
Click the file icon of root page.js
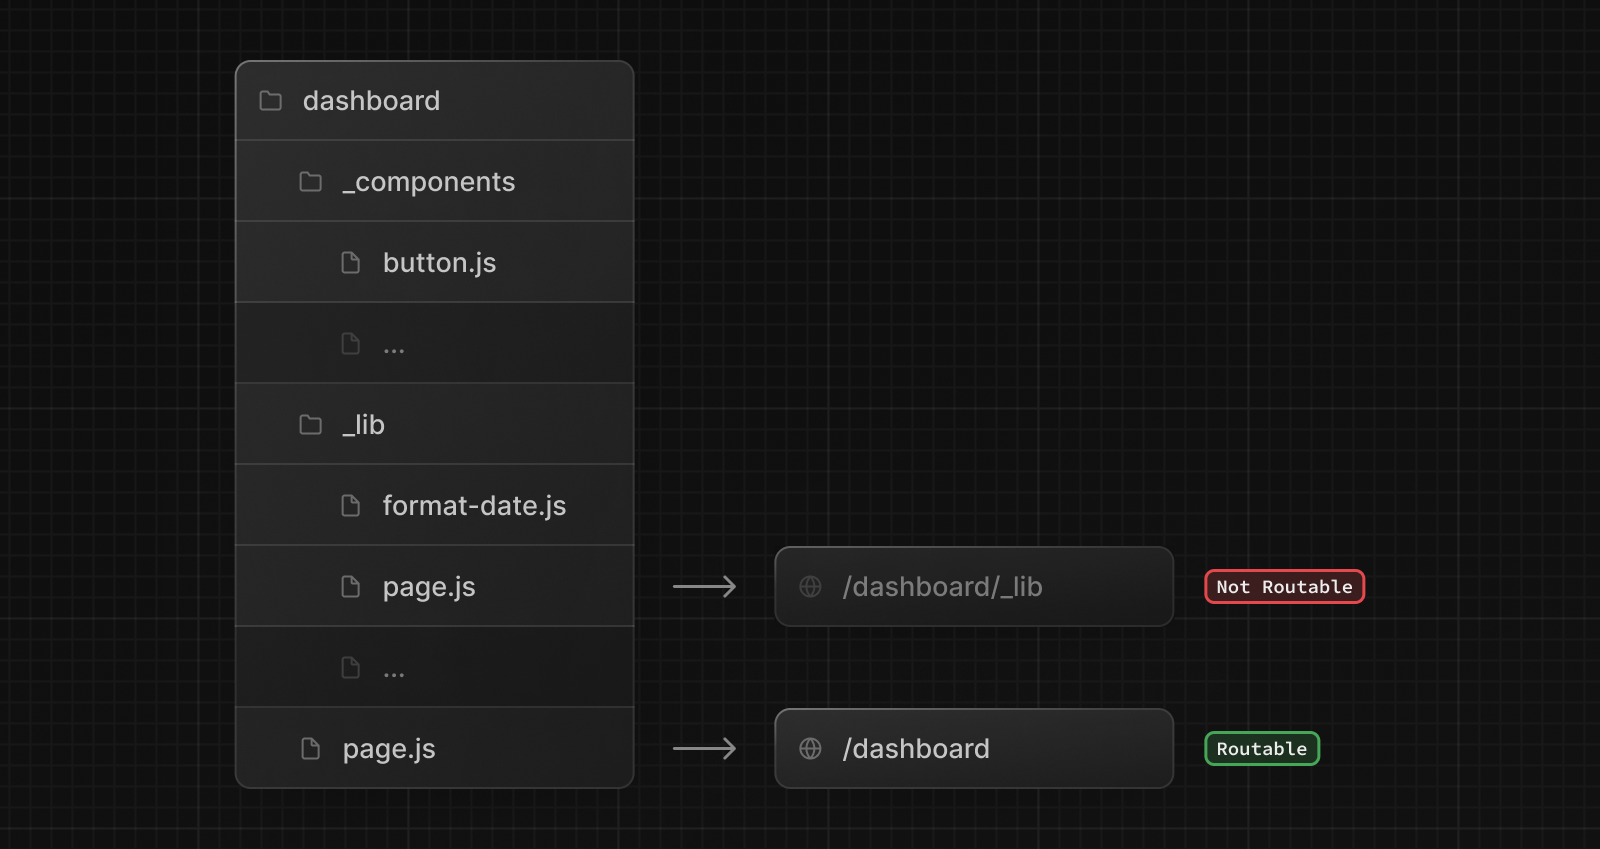(311, 749)
